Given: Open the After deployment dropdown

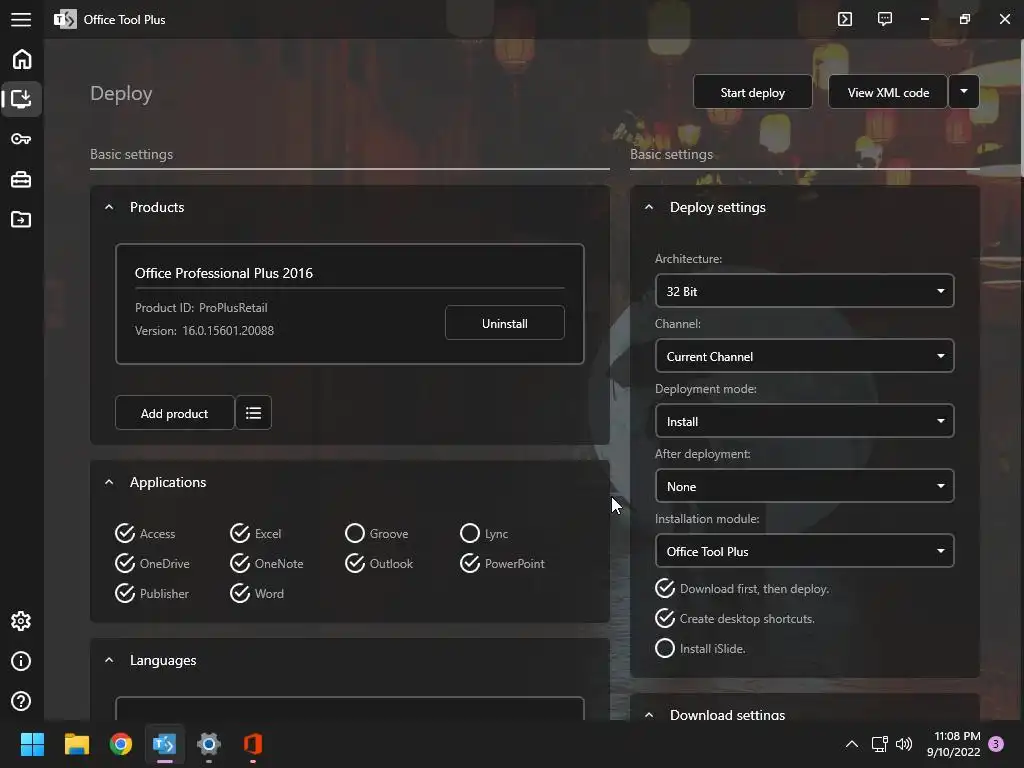Looking at the screenshot, I should click(x=805, y=486).
